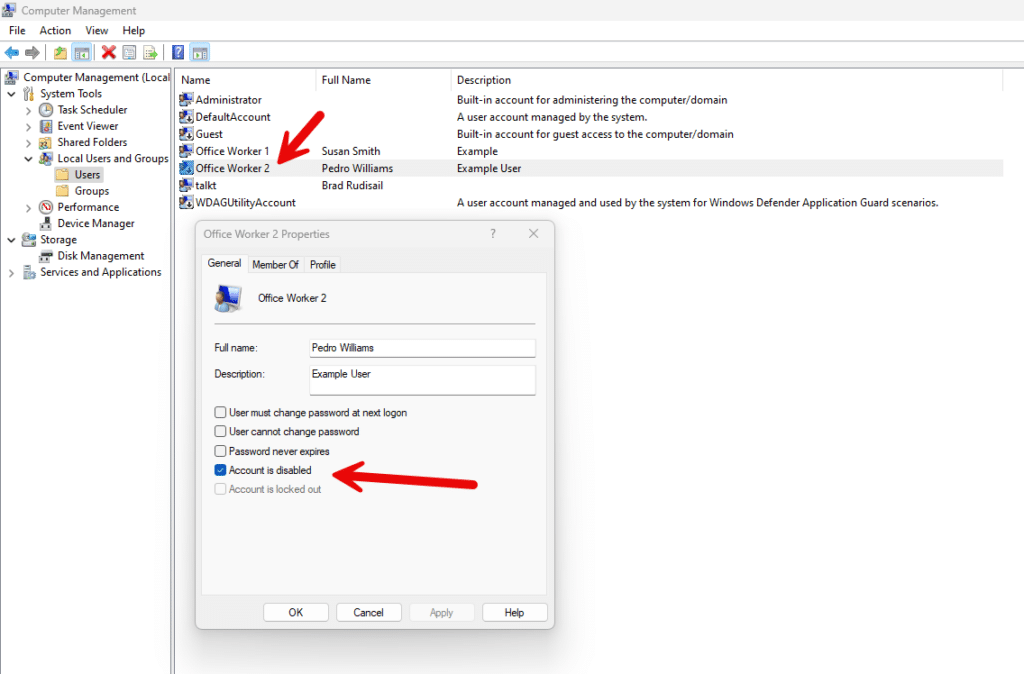Image resolution: width=1024 pixels, height=674 pixels.
Task: Click the Services and Applications icon
Action: point(29,272)
